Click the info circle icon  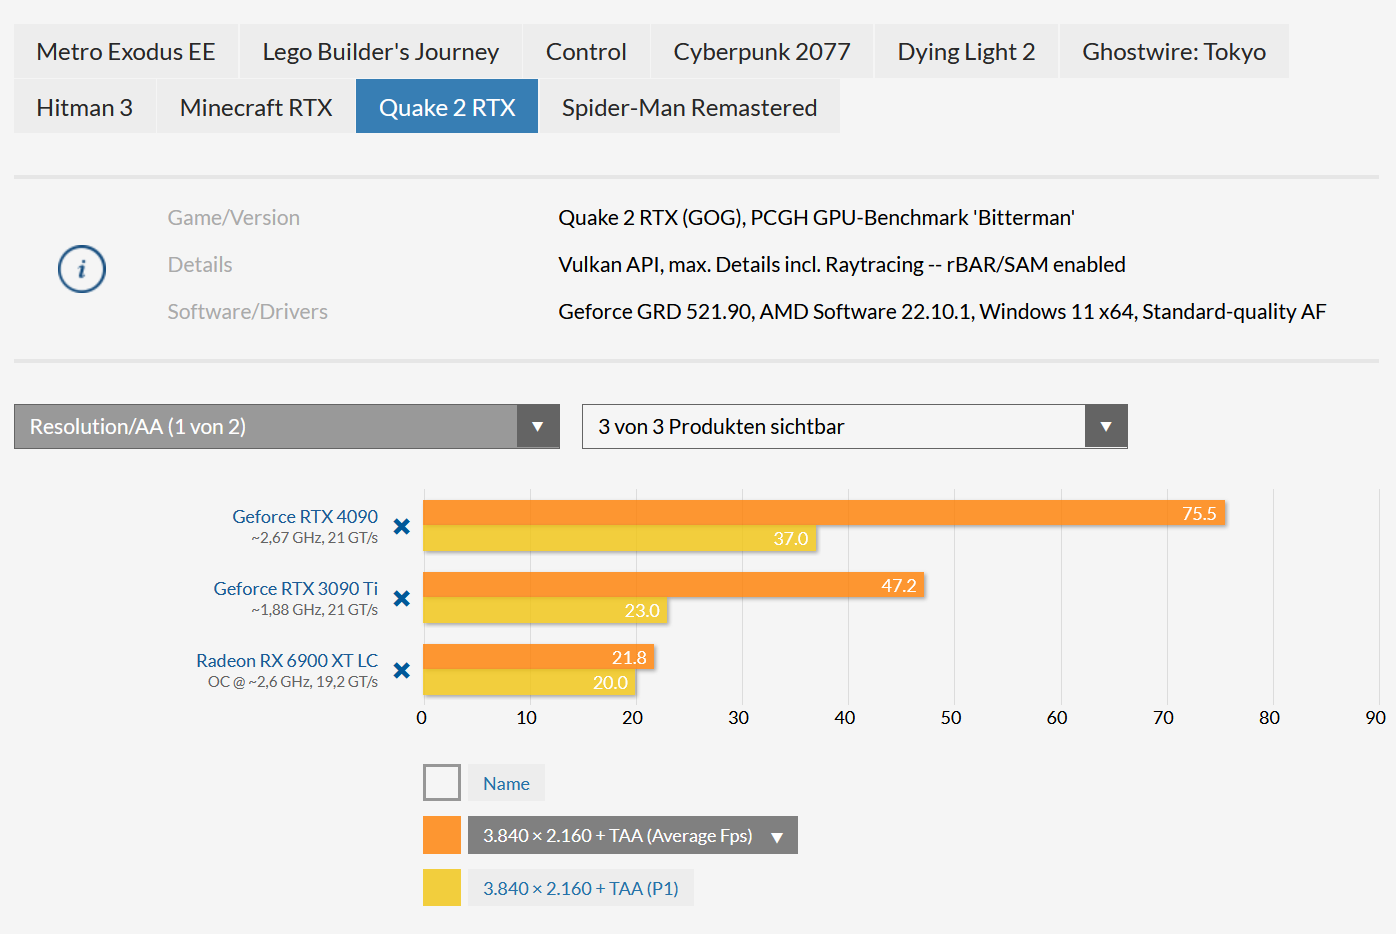click(82, 269)
